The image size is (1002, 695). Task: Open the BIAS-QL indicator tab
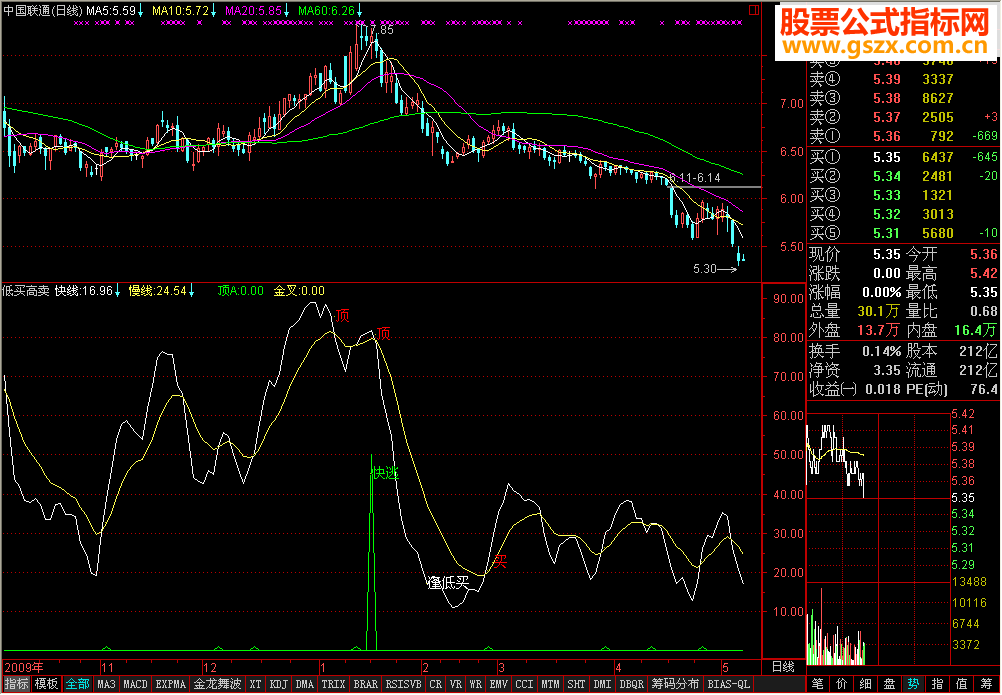[728, 684]
